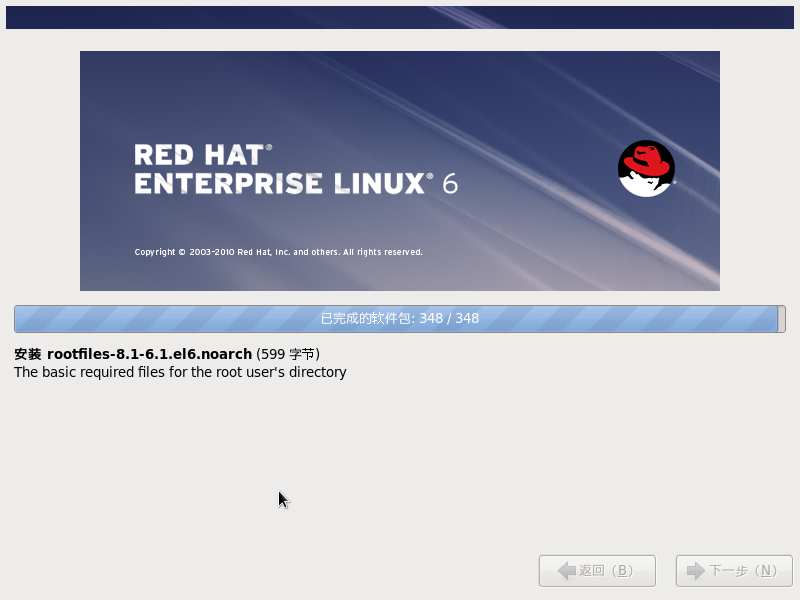
Task: Click the (599 字节) package size text
Action: pyautogui.click(x=288, y=354)
